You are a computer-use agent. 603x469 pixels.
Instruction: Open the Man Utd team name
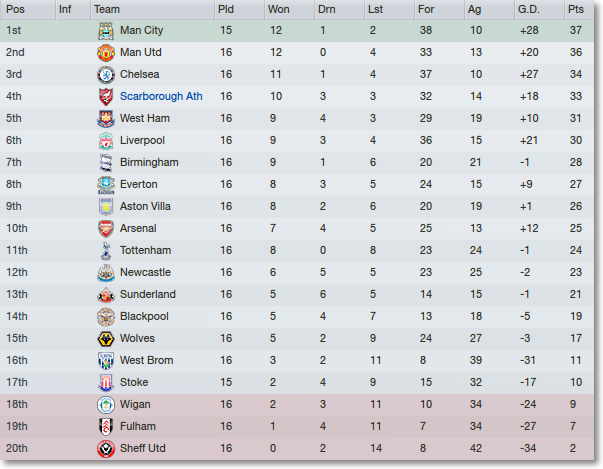(x=141, y=53)
